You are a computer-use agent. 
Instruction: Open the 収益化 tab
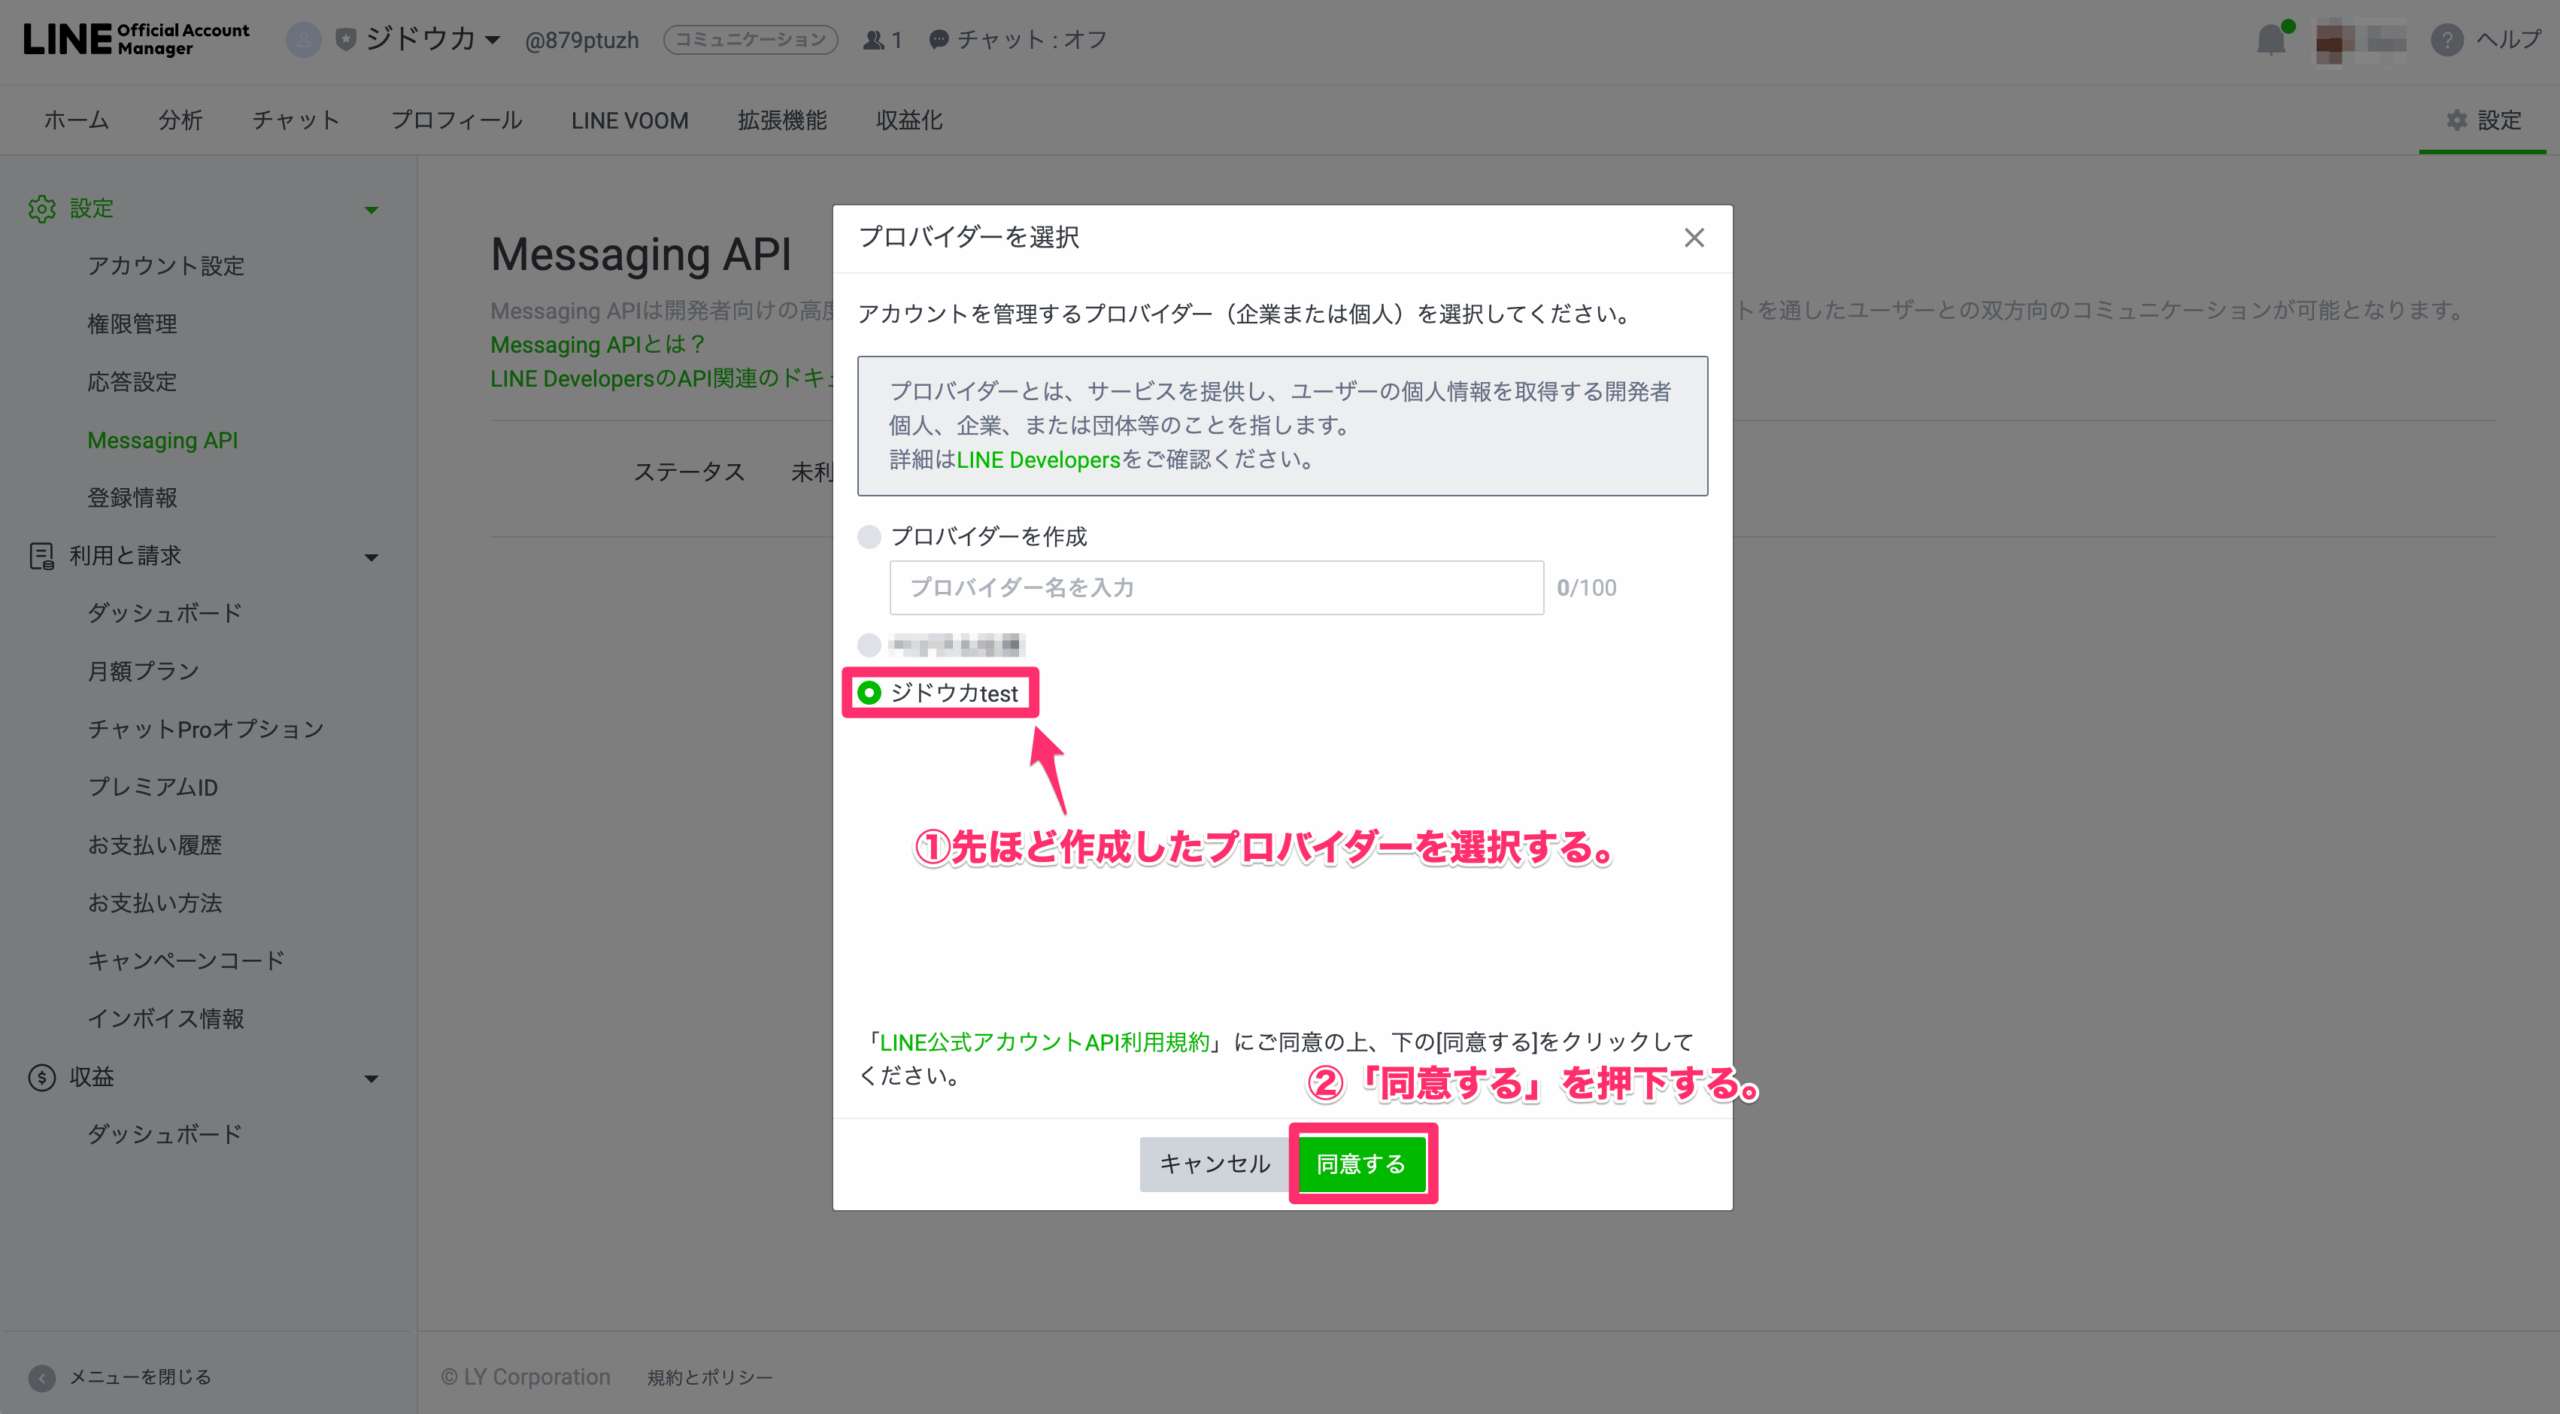[909, 120]
